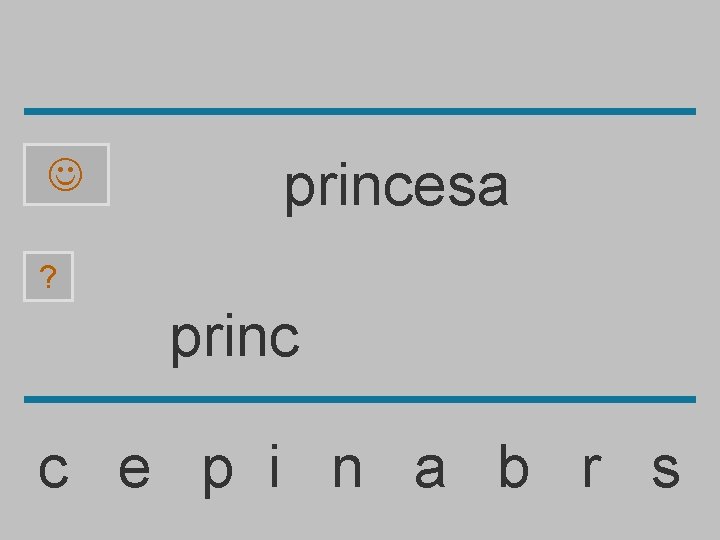Choose the letter p from the options
The image size is (720, 540).
click(218, 472)
